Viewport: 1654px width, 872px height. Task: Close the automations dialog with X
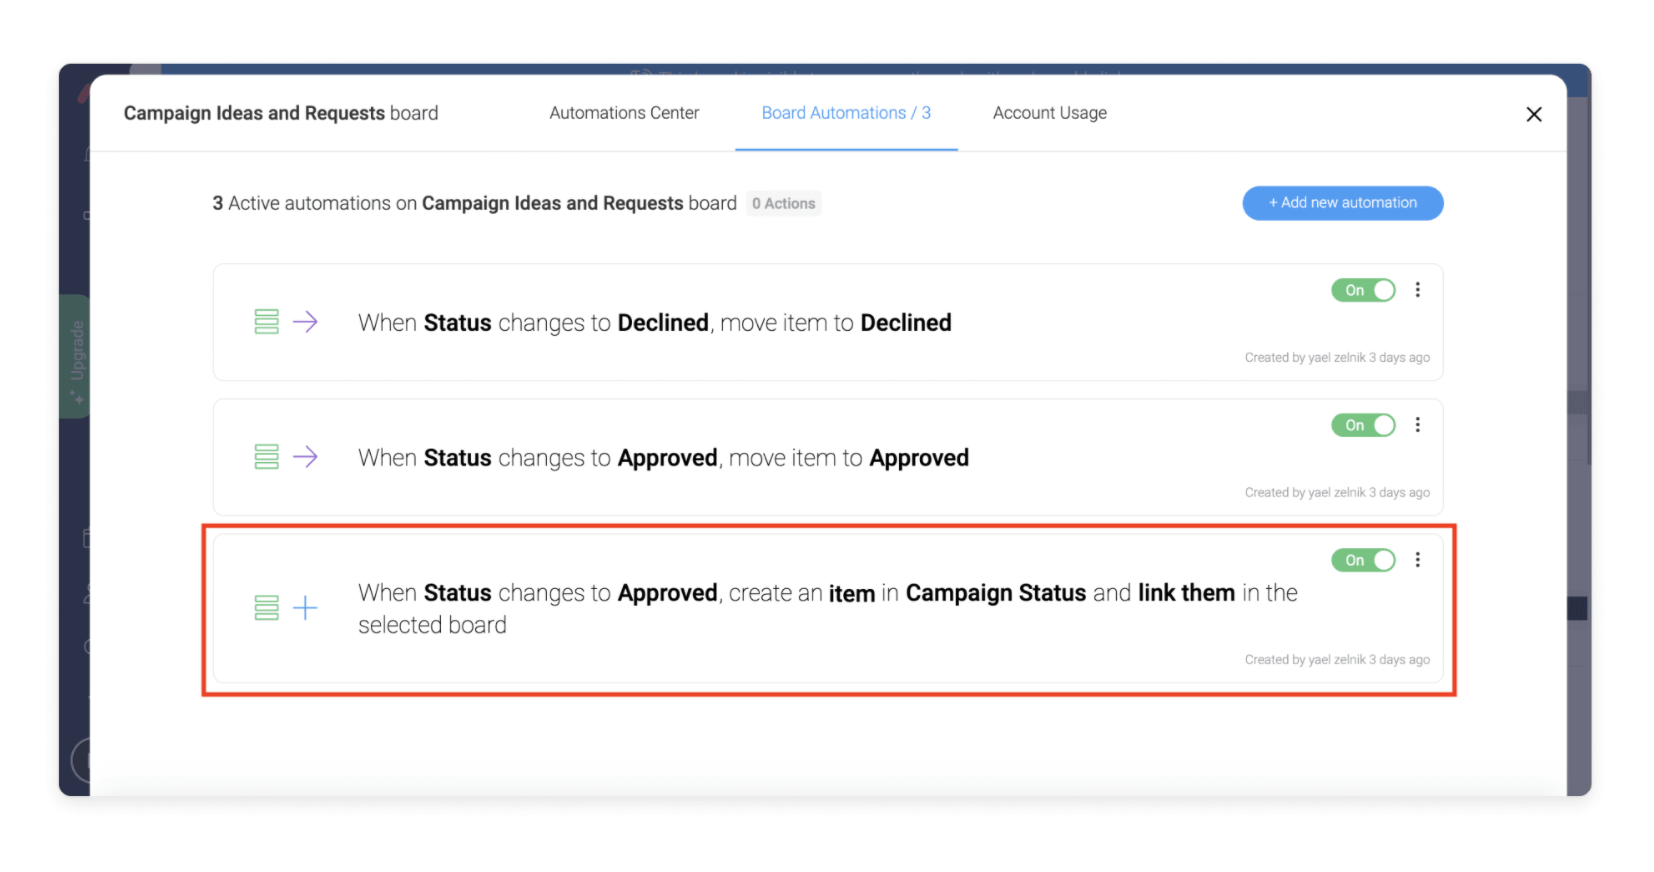[1533, 115]
